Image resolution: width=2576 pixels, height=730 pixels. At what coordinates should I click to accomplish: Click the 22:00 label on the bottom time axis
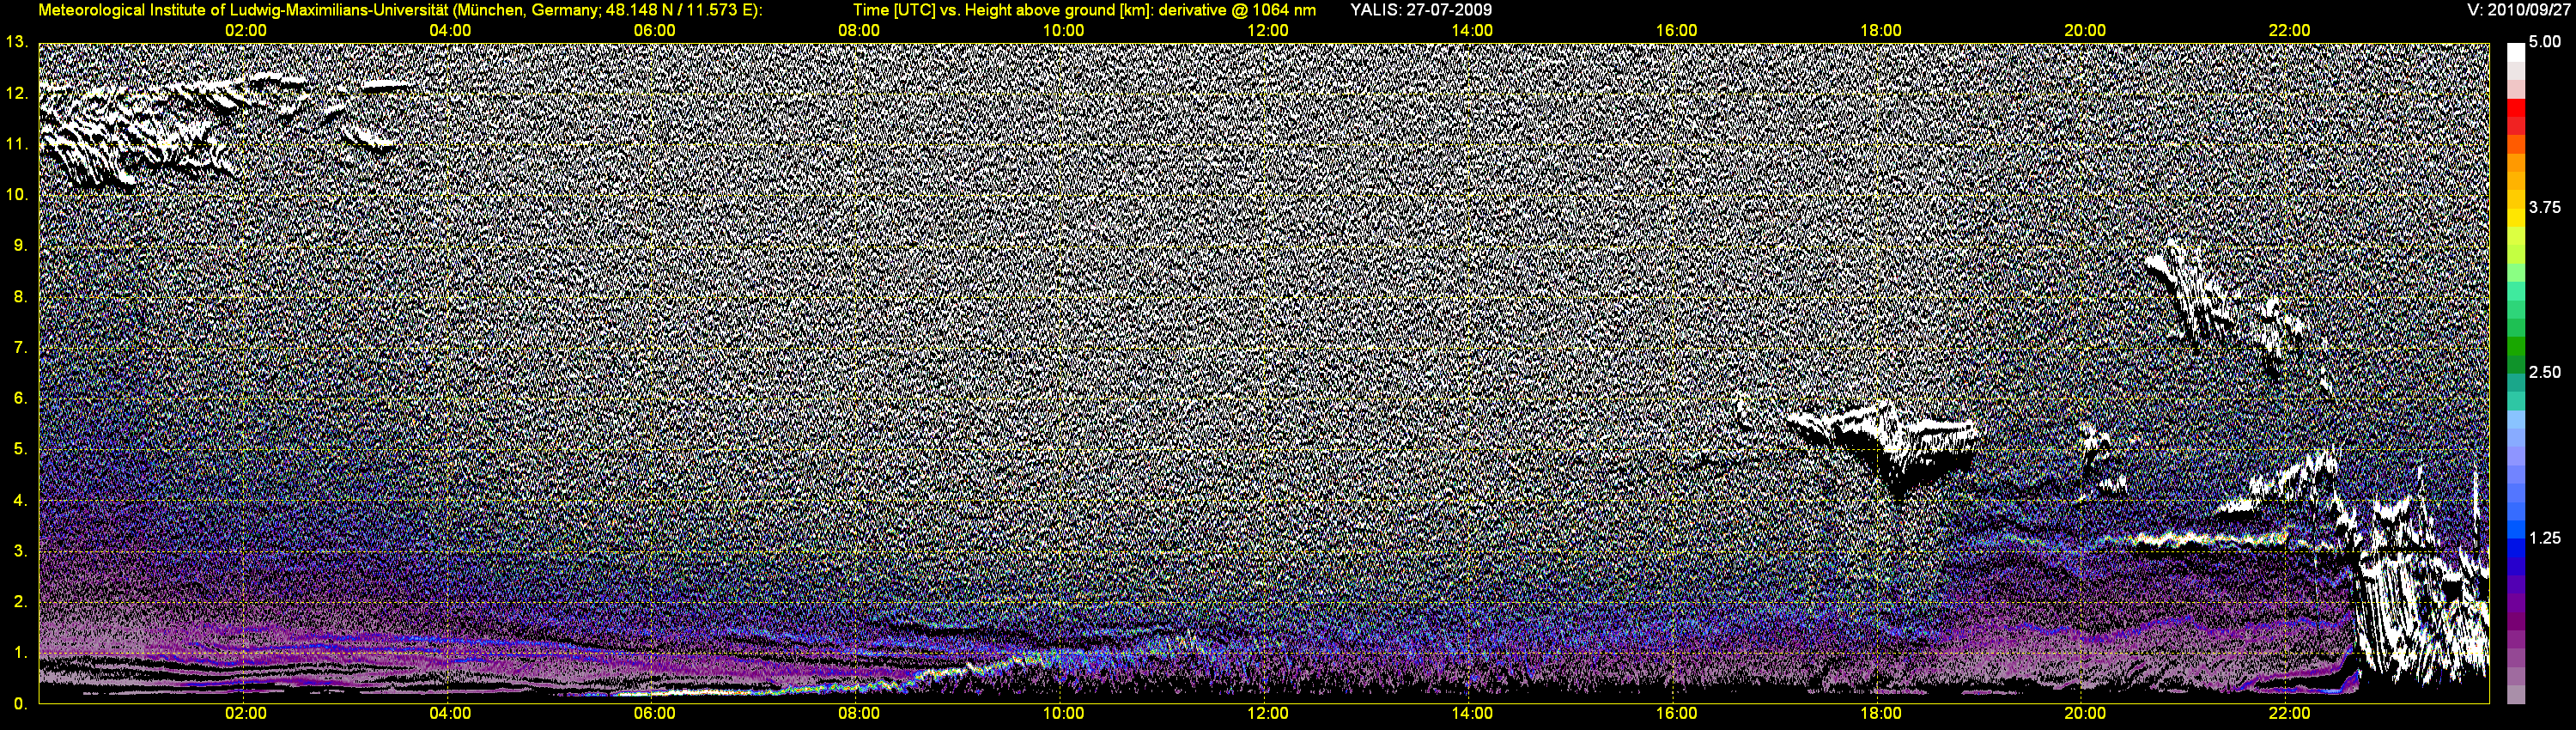[2289, 714]
